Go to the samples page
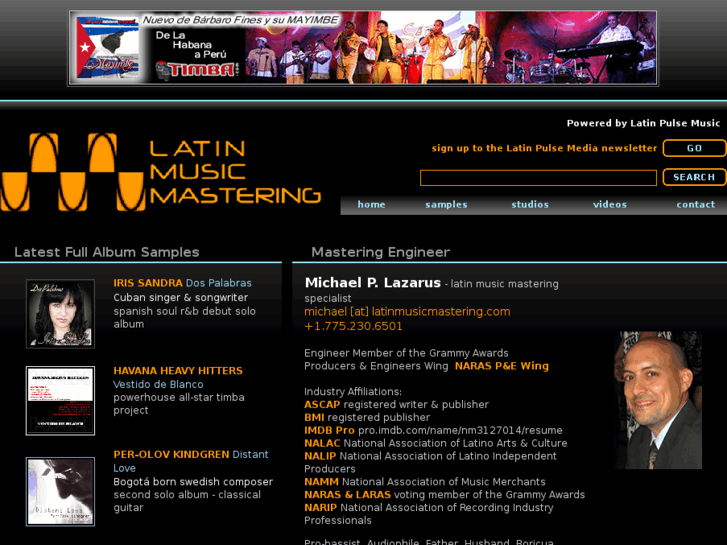The width and height of the screenshot is (727, 545). click(446, 205)
